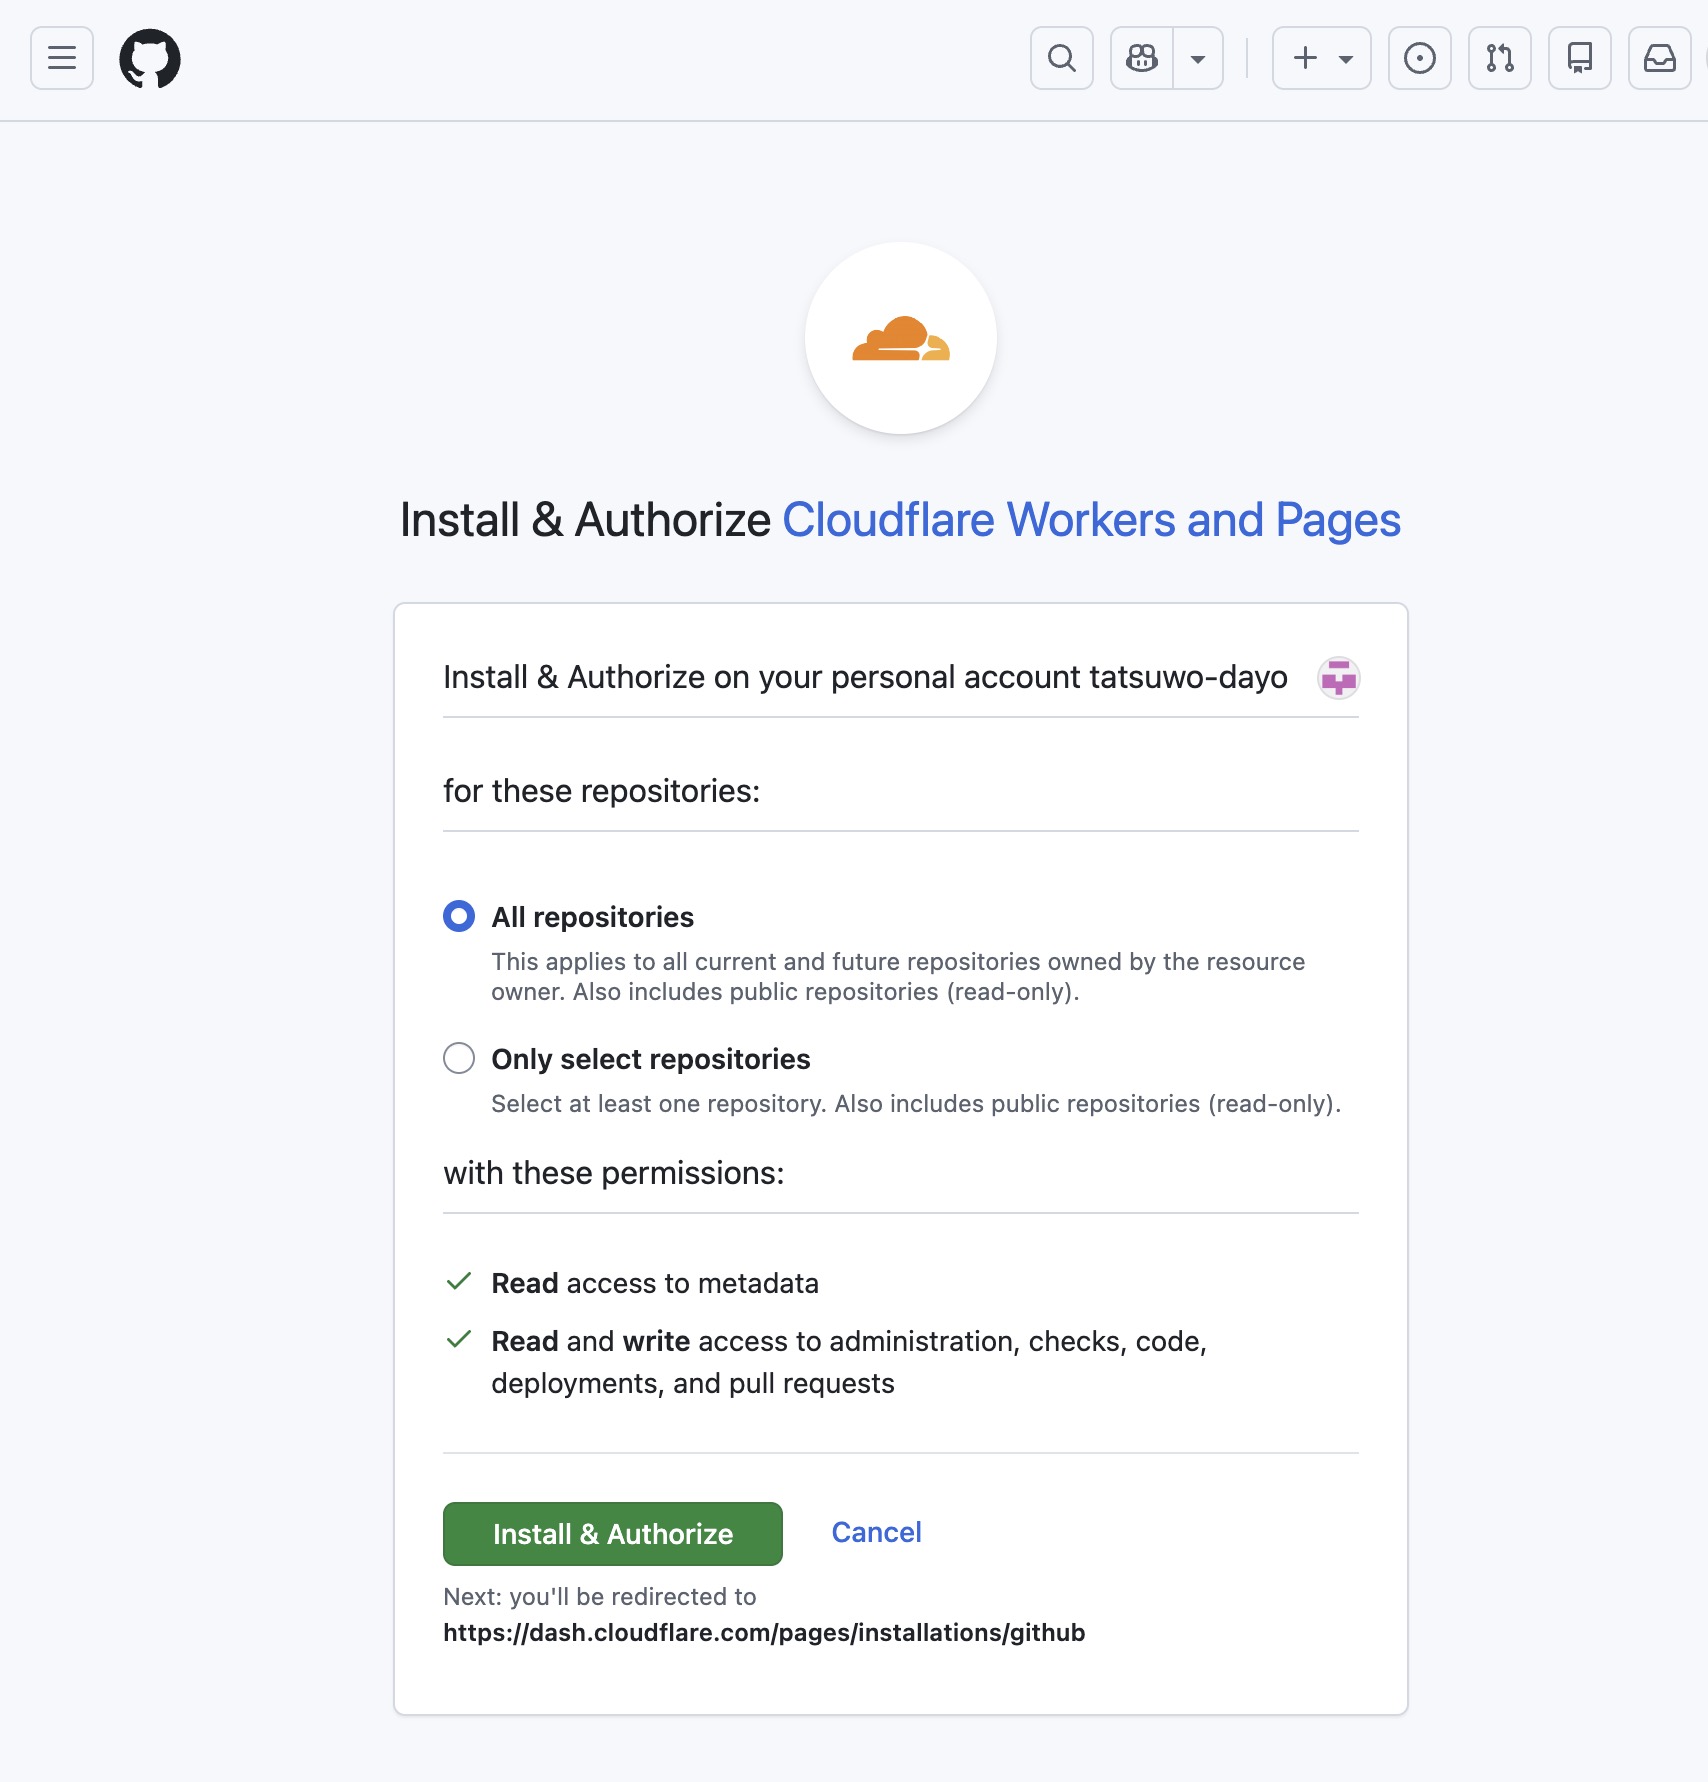This screenshot has height=1782, width=1708.
Task: Click the tatsuwo-dayo account avatar
Action: 1338,678
